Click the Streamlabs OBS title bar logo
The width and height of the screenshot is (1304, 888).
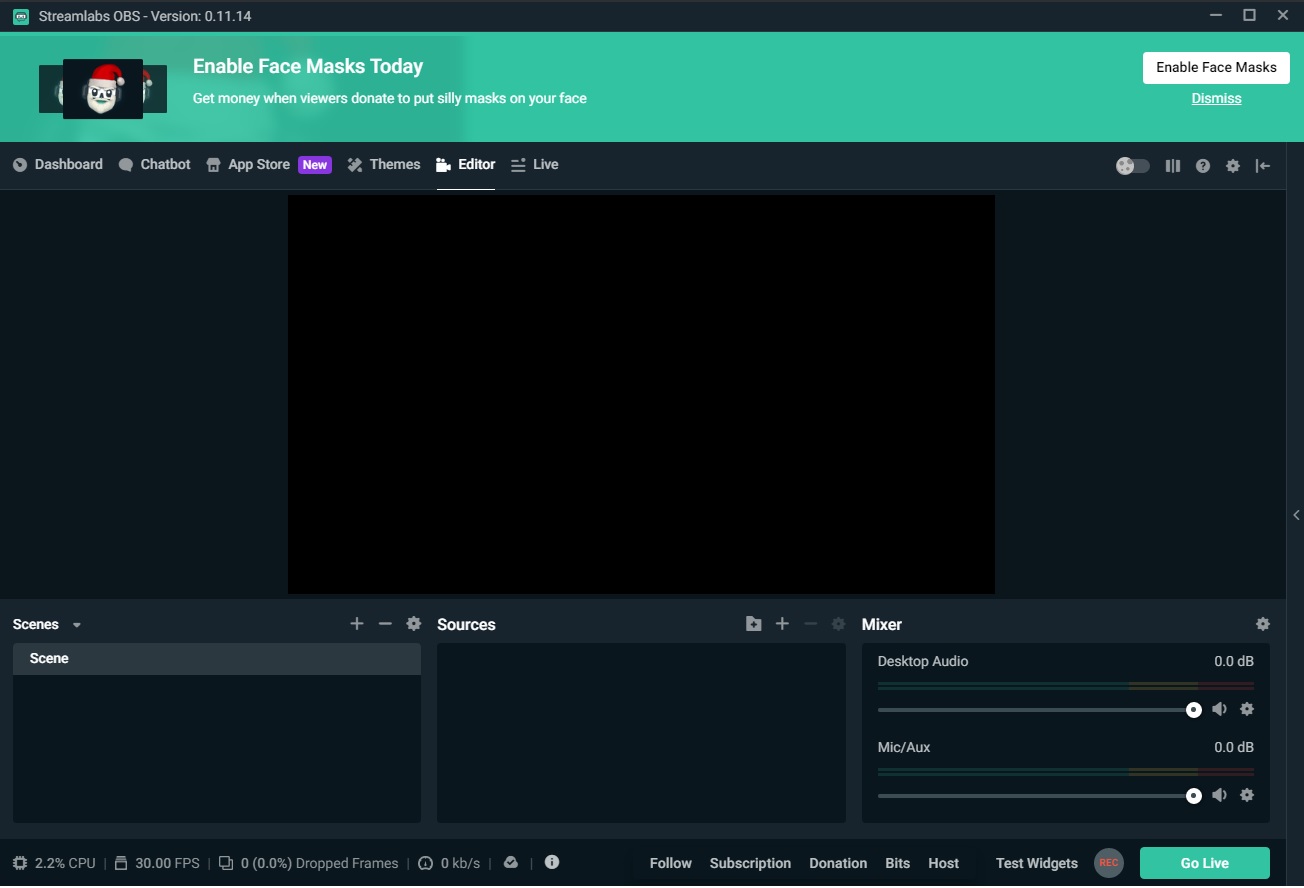coord(21,16)
